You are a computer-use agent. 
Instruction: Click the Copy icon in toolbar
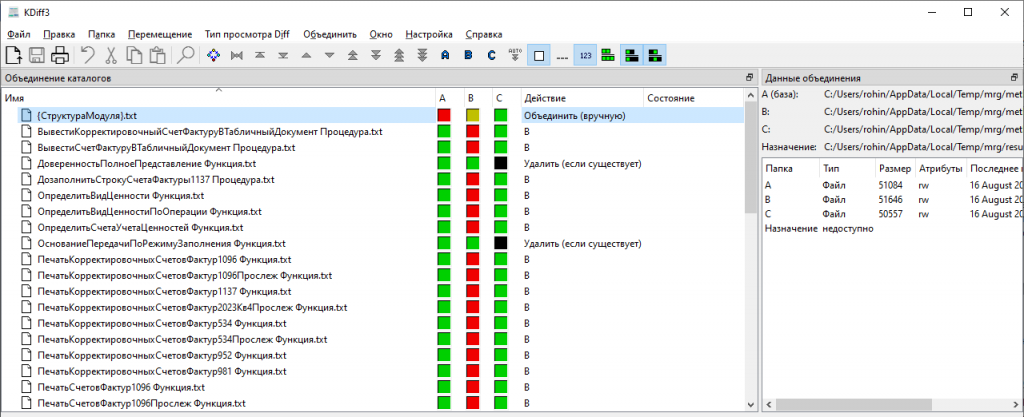[x=134, y=55]
